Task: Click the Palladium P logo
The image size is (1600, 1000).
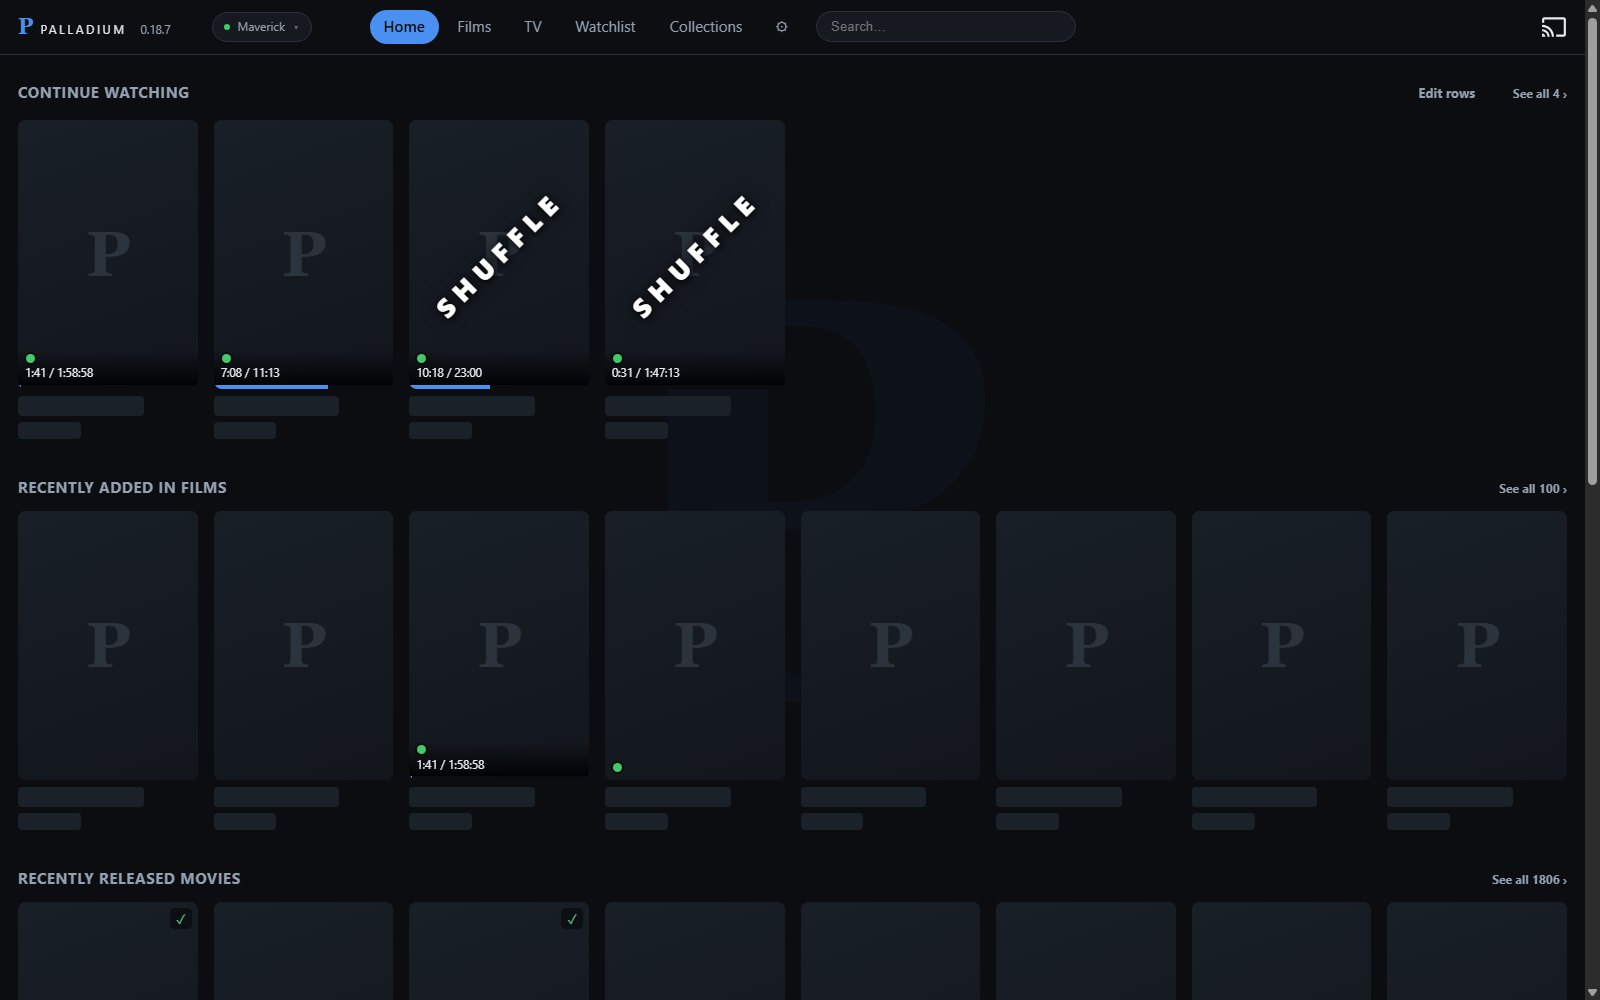Action: click(26, 27)
